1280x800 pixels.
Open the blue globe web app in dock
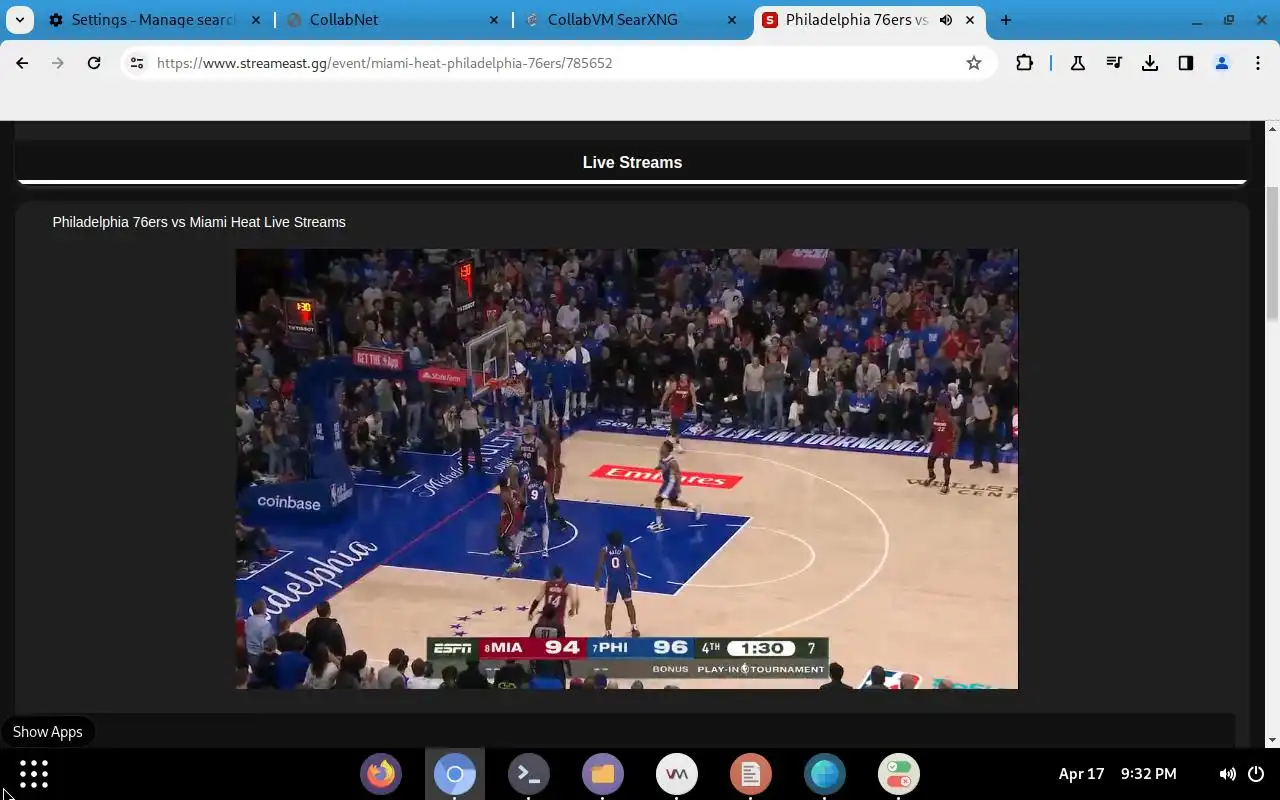tap(825, 774)
